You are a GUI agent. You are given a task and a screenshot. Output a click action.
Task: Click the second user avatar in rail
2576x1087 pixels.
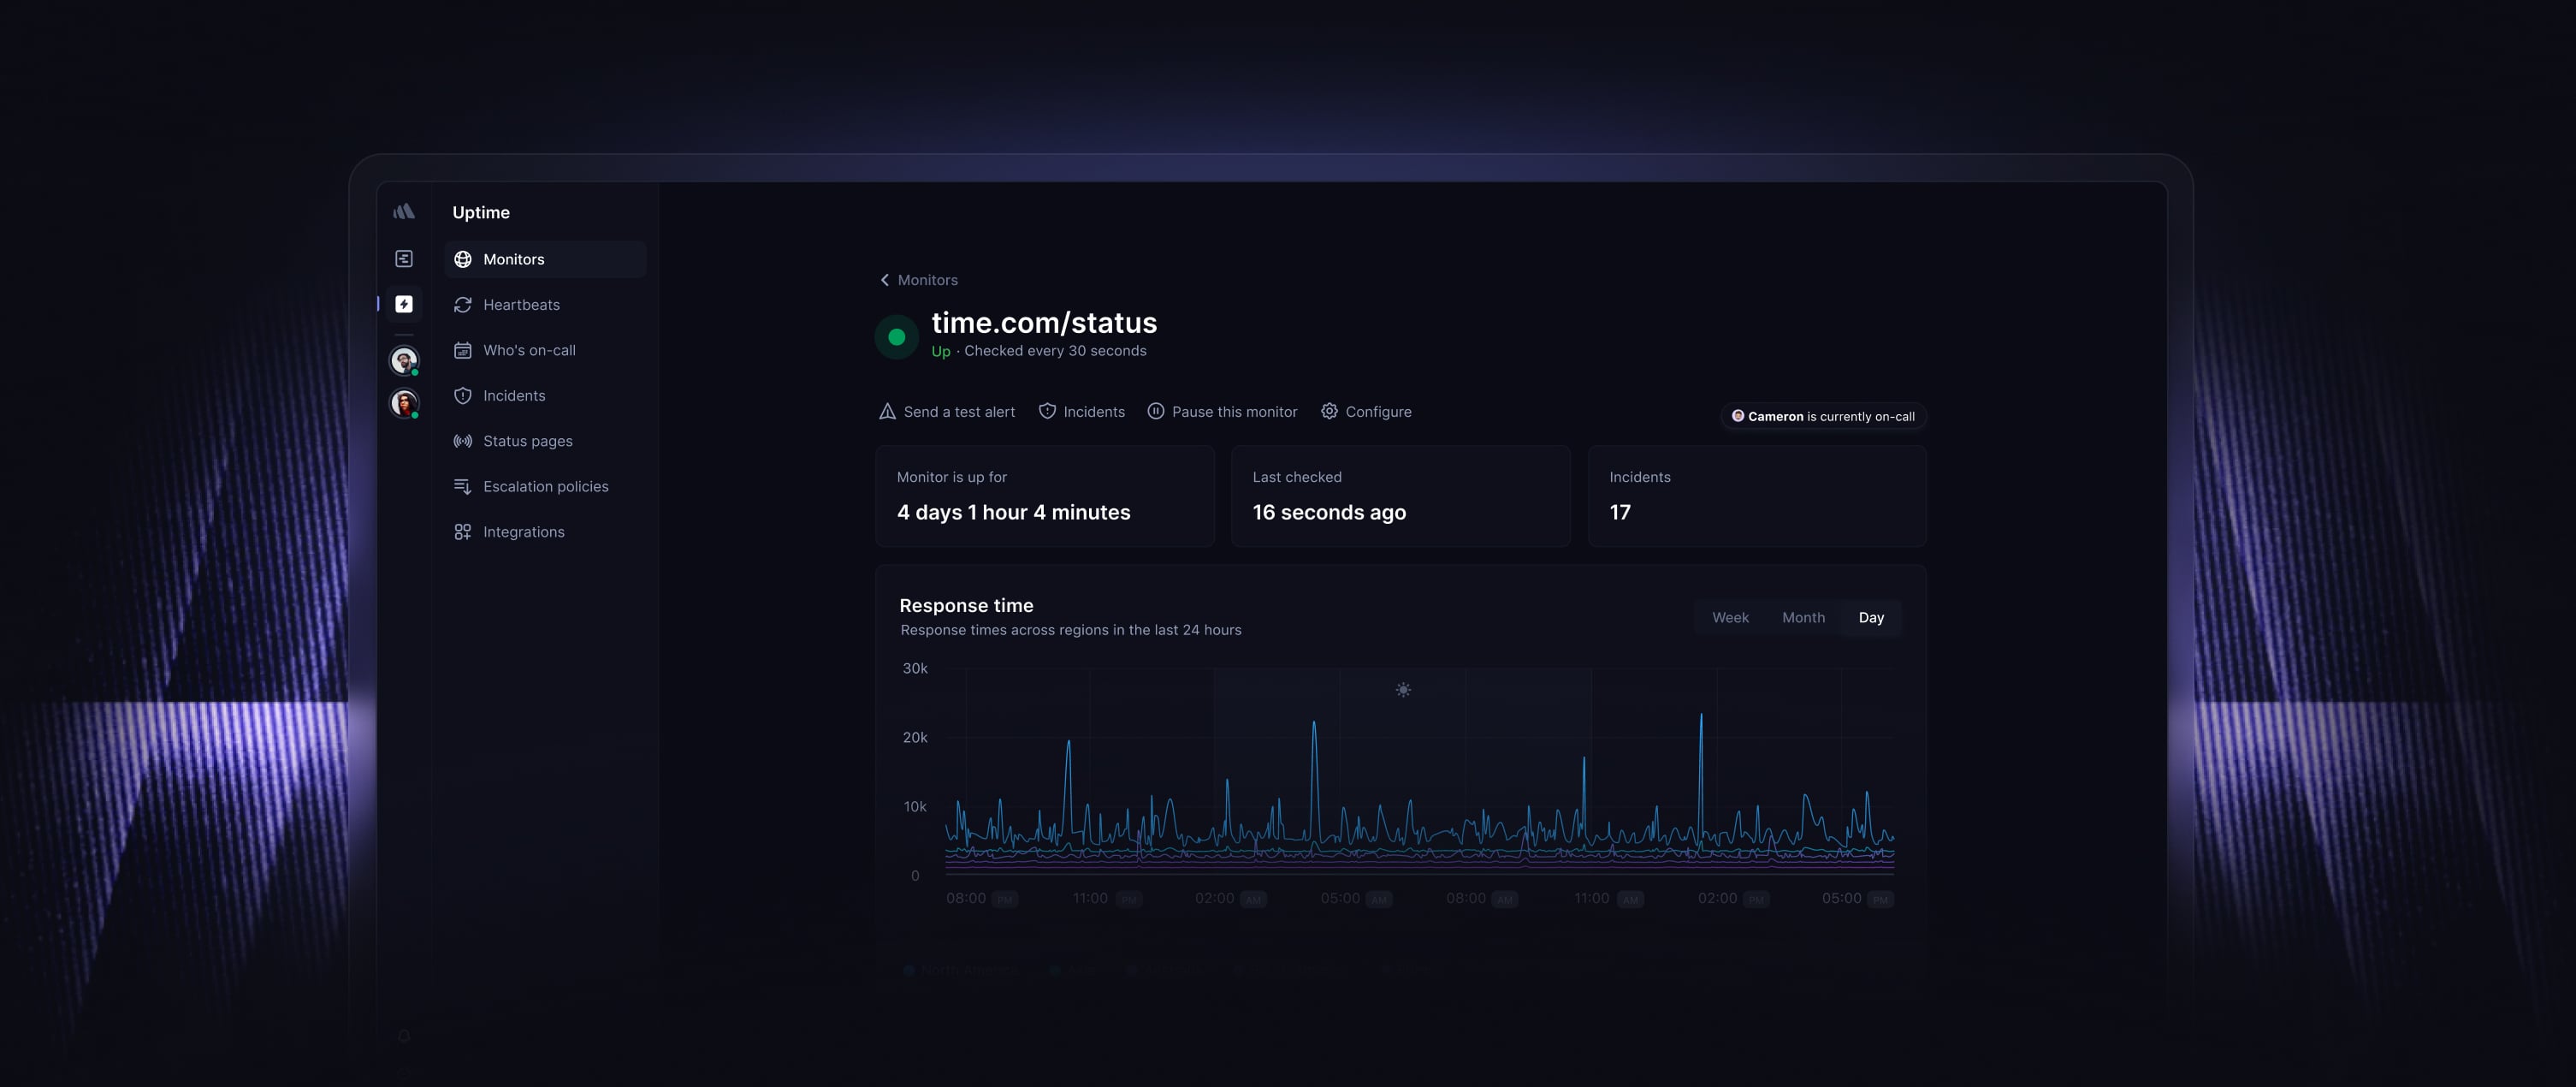pos(404,403)
